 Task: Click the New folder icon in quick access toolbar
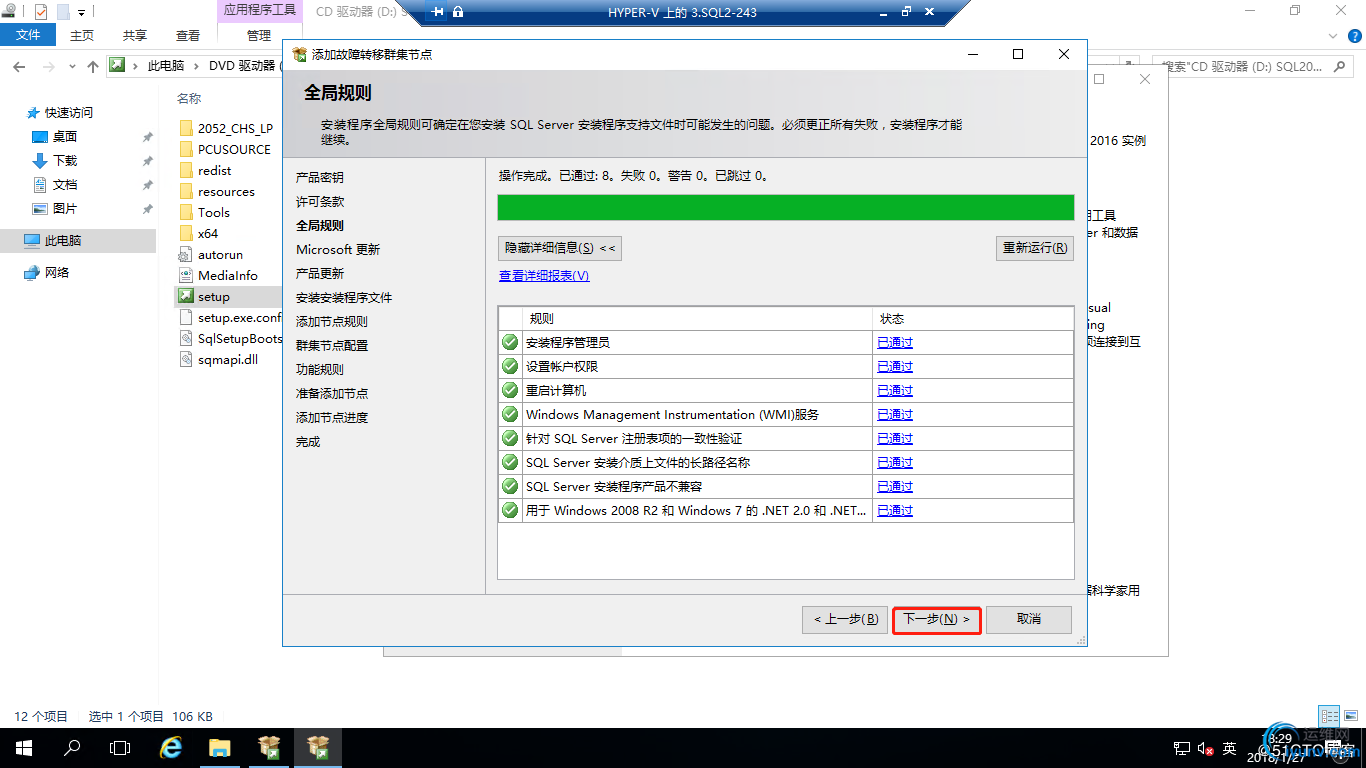pyautogui.click(x=62, y=12)
